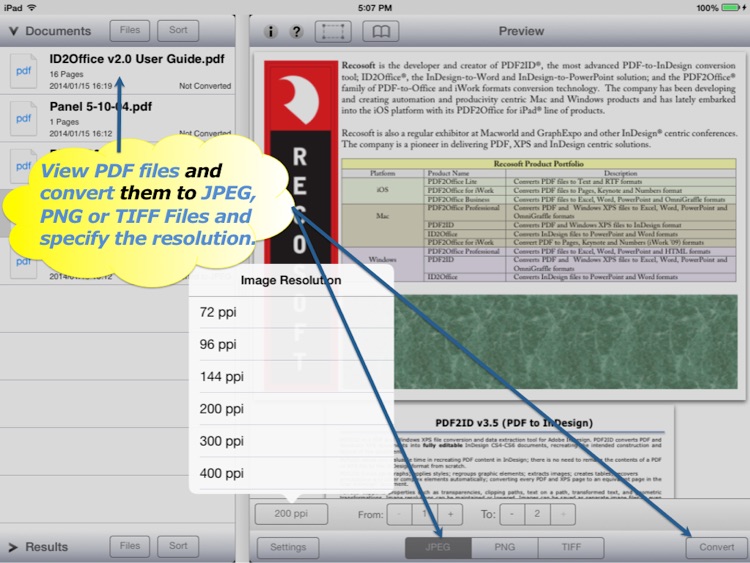750x563 pixels.
Task: Click the pdf icon of Panel 5-10-04.pdf
Action: (23, 118)
